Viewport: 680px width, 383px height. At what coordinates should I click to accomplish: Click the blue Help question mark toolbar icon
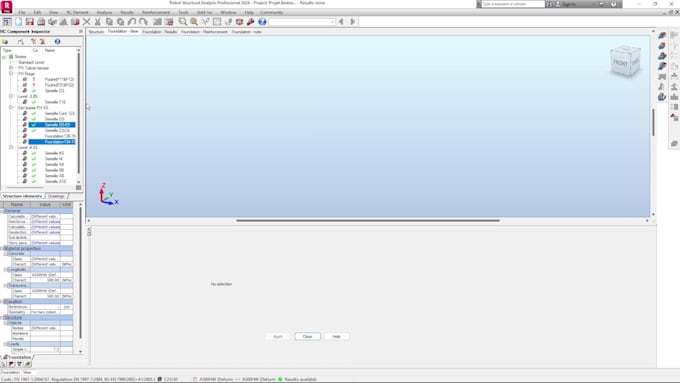262,22
